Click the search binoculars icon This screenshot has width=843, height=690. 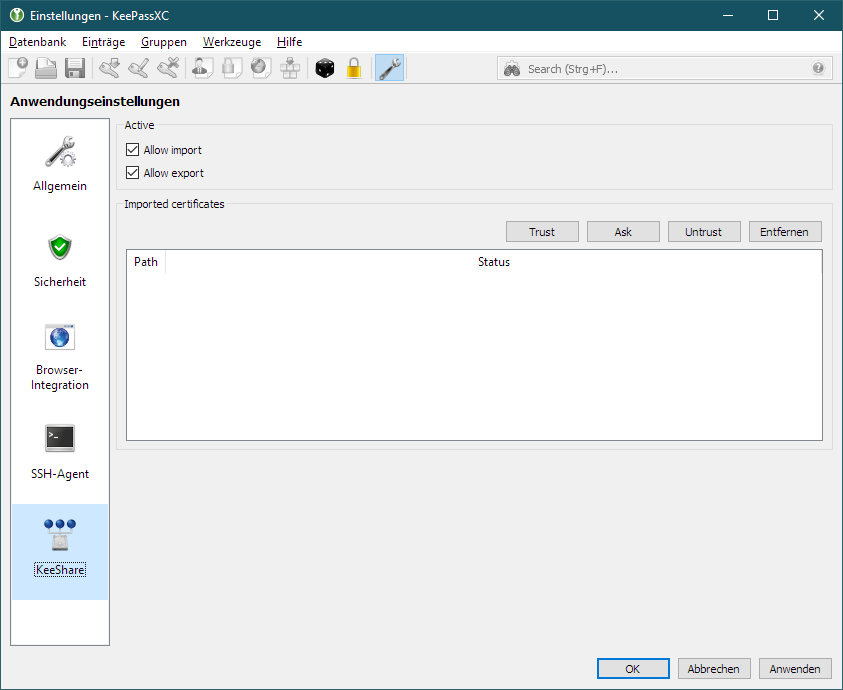coord(512,69)
